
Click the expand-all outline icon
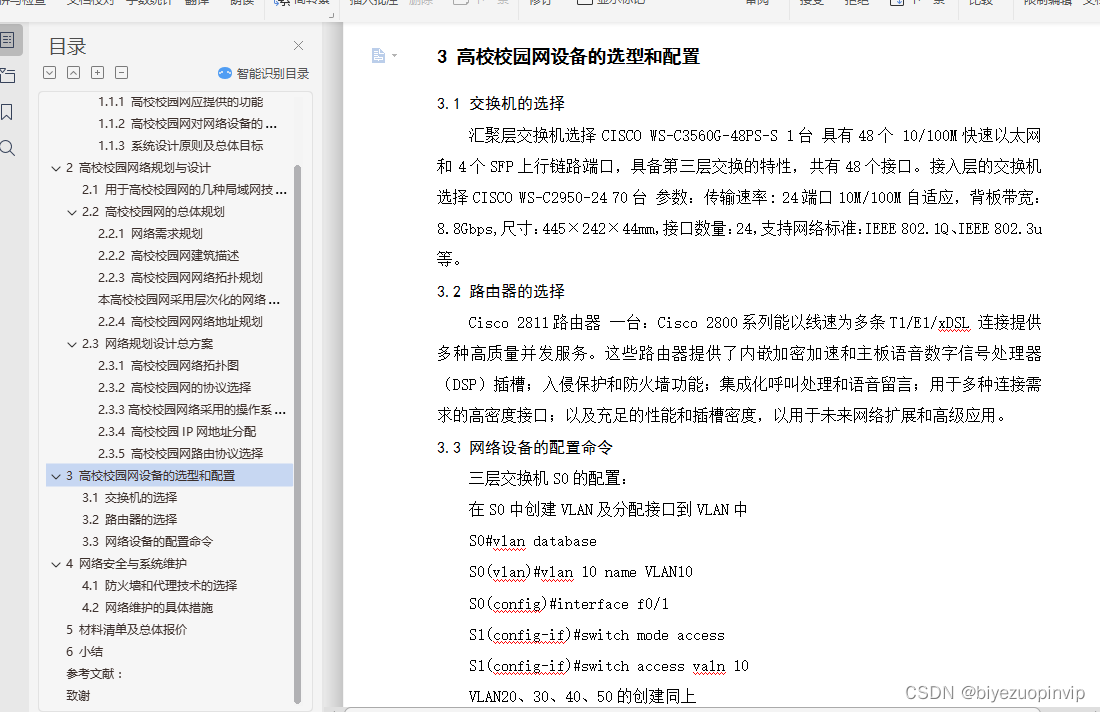point(49,72)
